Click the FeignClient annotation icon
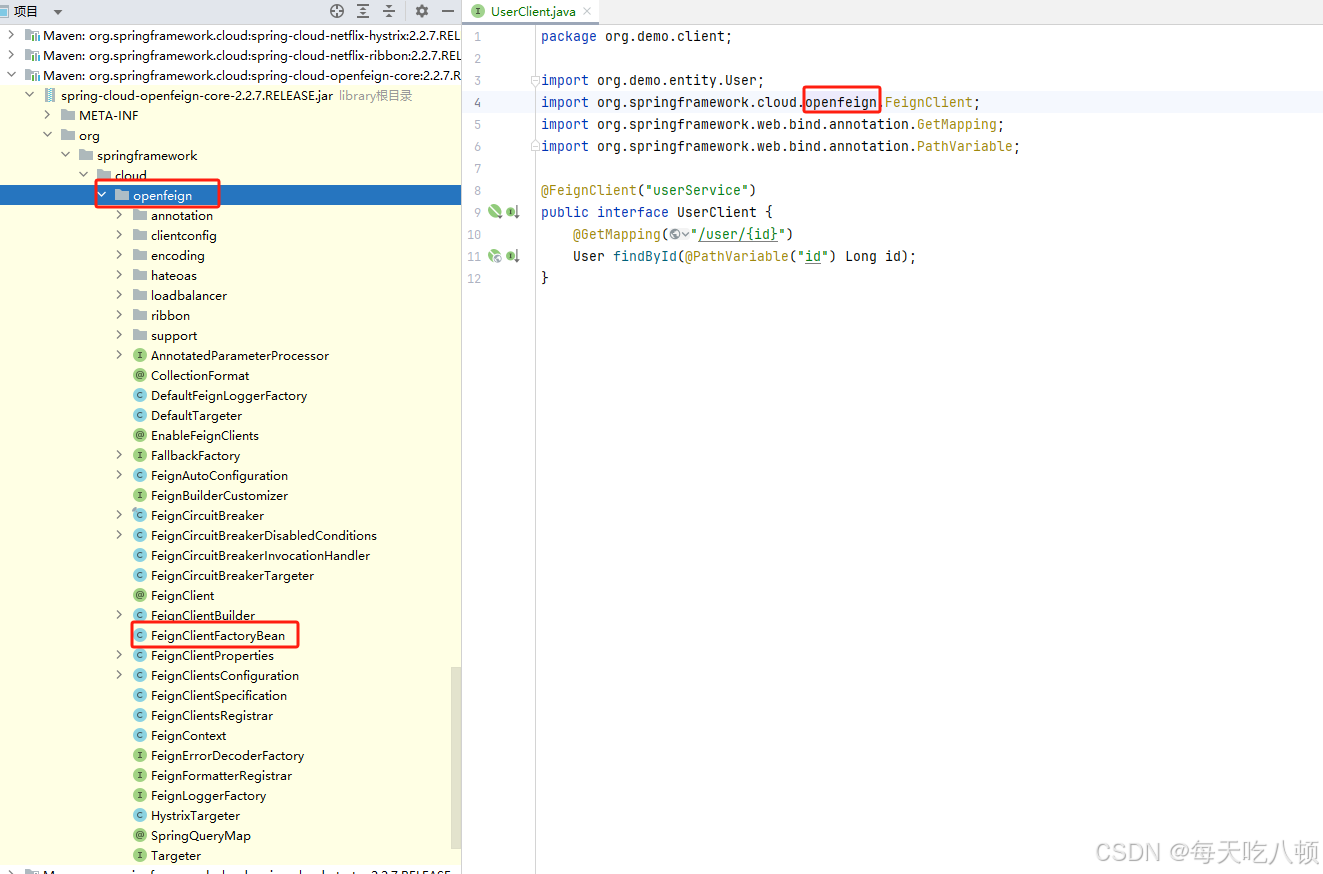Image resolution: width=1323 pixels, height=874 pixels. point(140,595)
